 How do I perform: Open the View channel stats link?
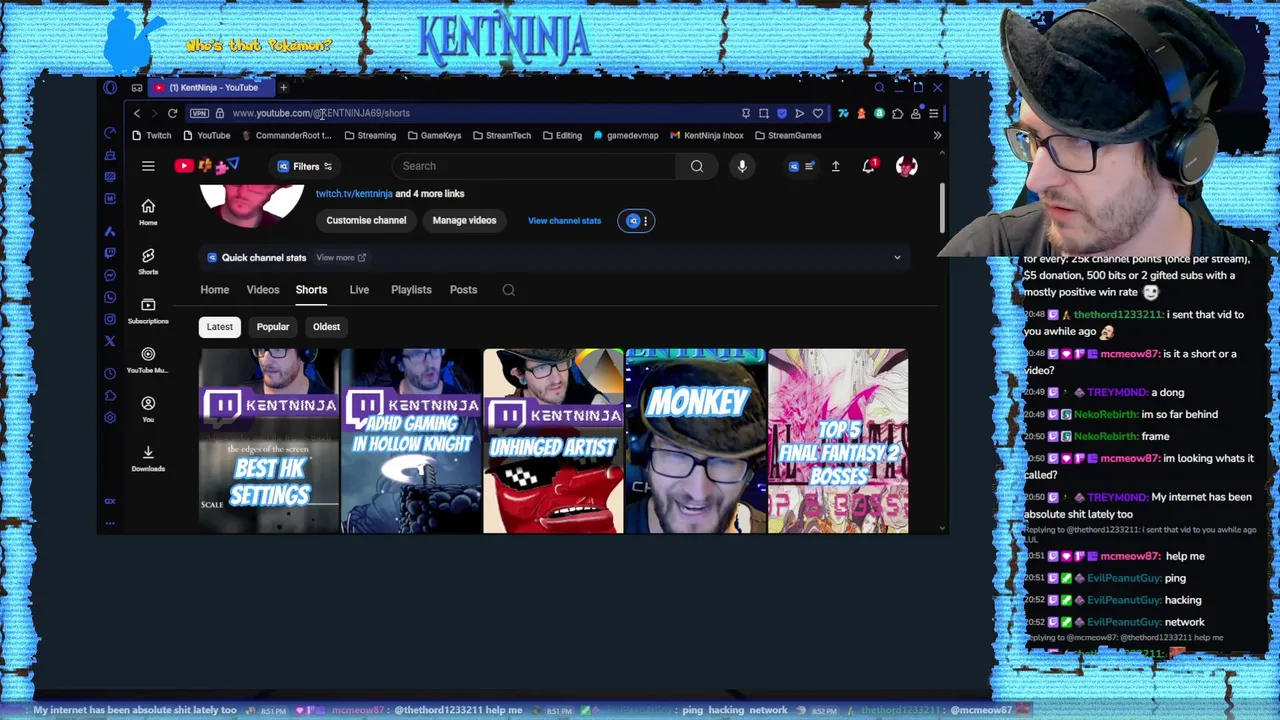(x=564, y=220)
